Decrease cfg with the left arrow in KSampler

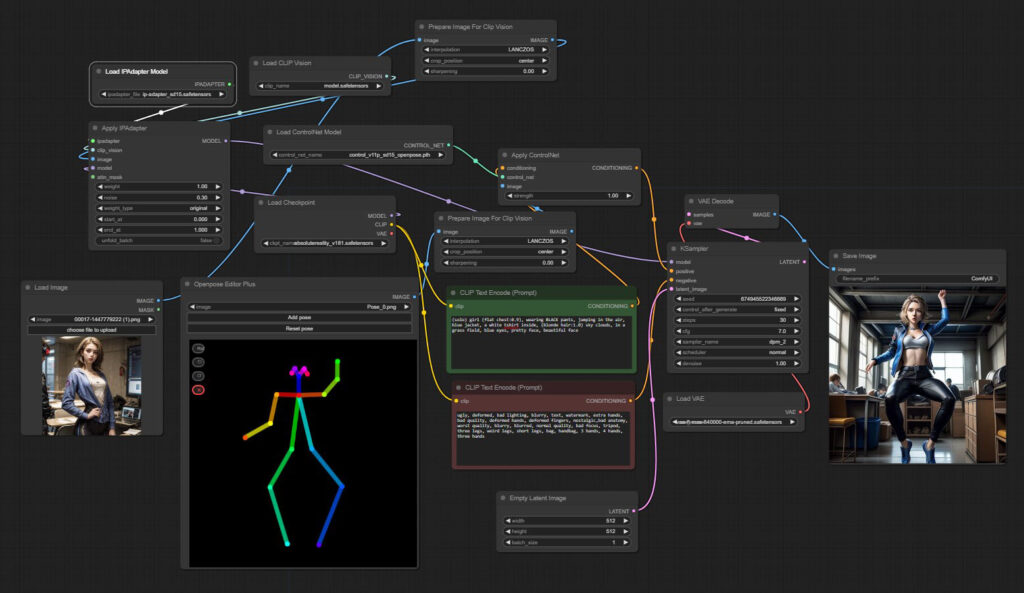click(679, 331)
